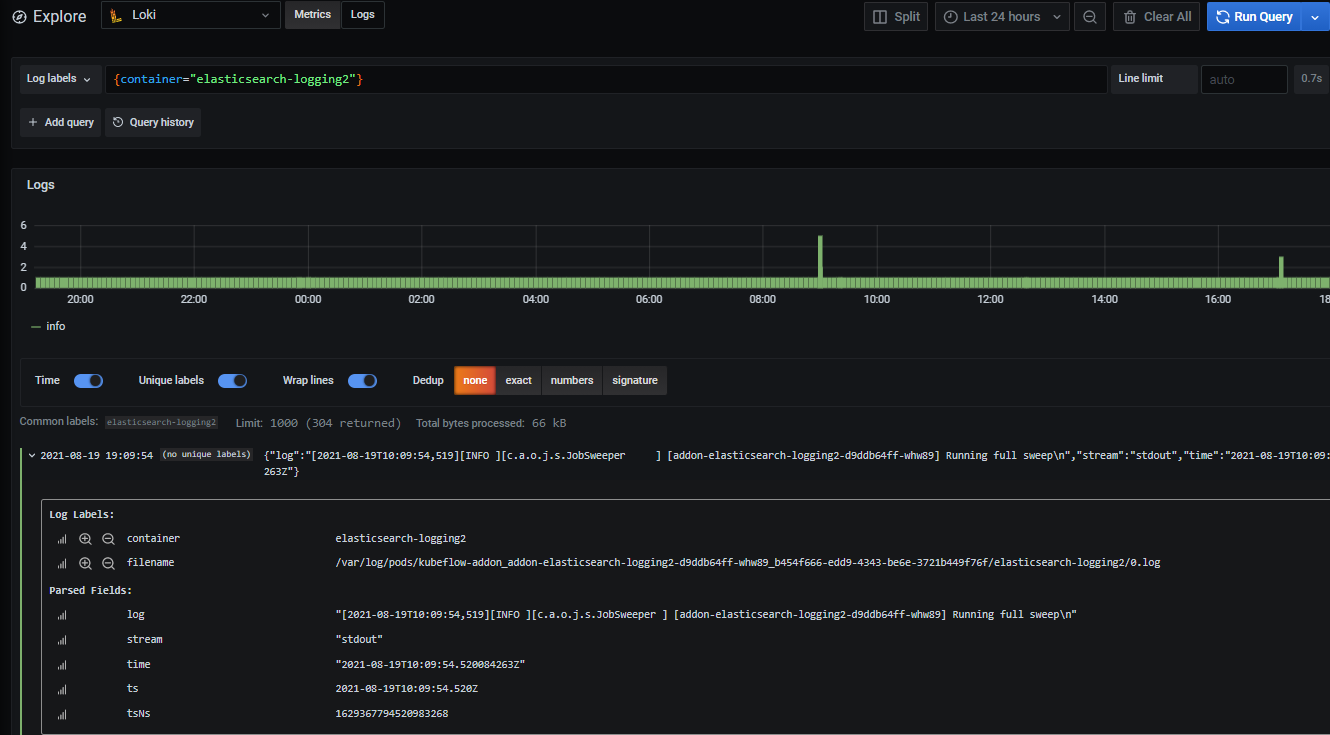The image size is (1330, 735).
Task: Open Query history
Action: 153,122
